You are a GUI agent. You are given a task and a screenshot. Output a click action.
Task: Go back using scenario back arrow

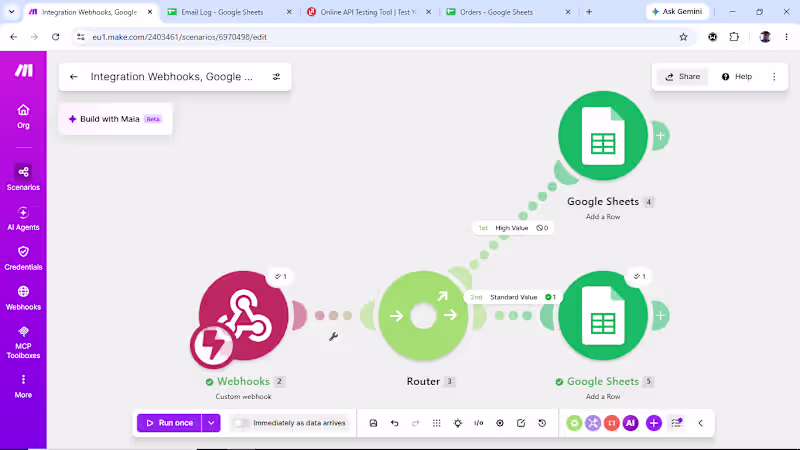pos(73,77)
